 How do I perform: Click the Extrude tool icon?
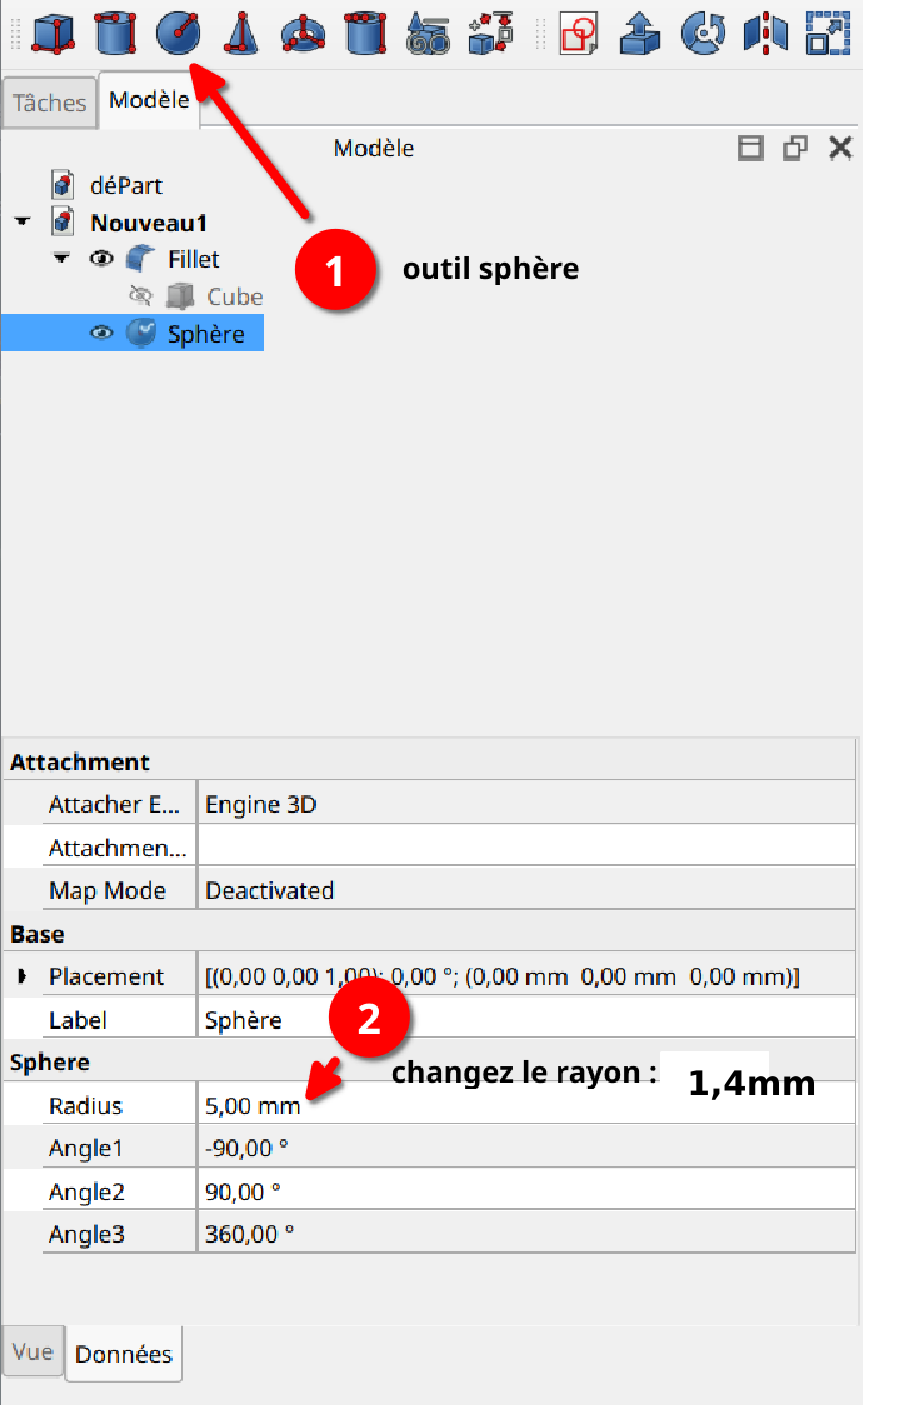(x=640, y=32)
